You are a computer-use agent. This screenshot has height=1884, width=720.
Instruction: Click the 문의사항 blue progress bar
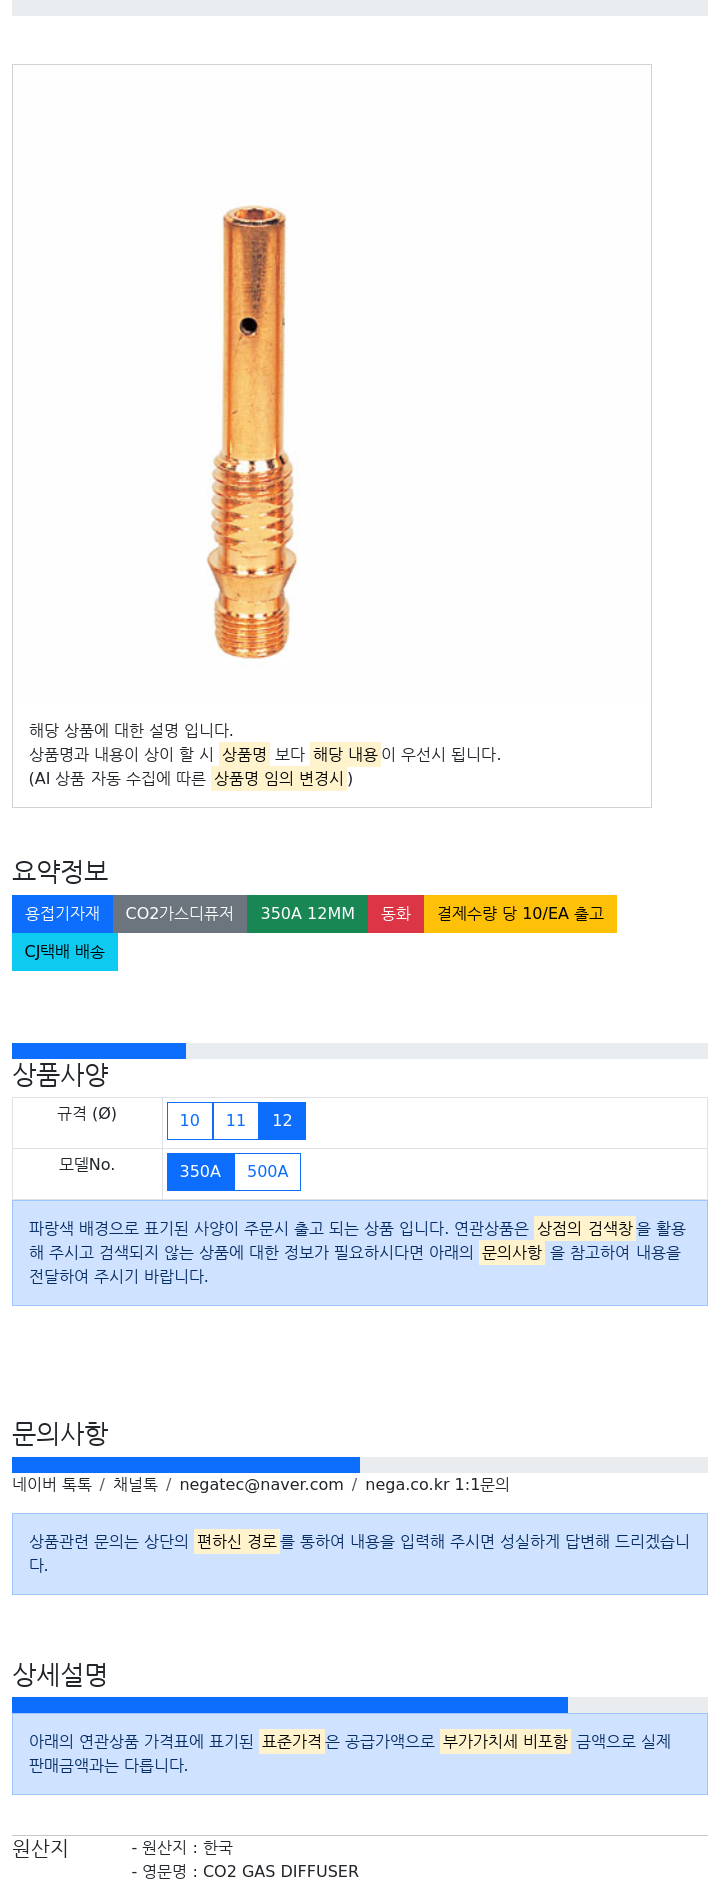coord(186,1465)
